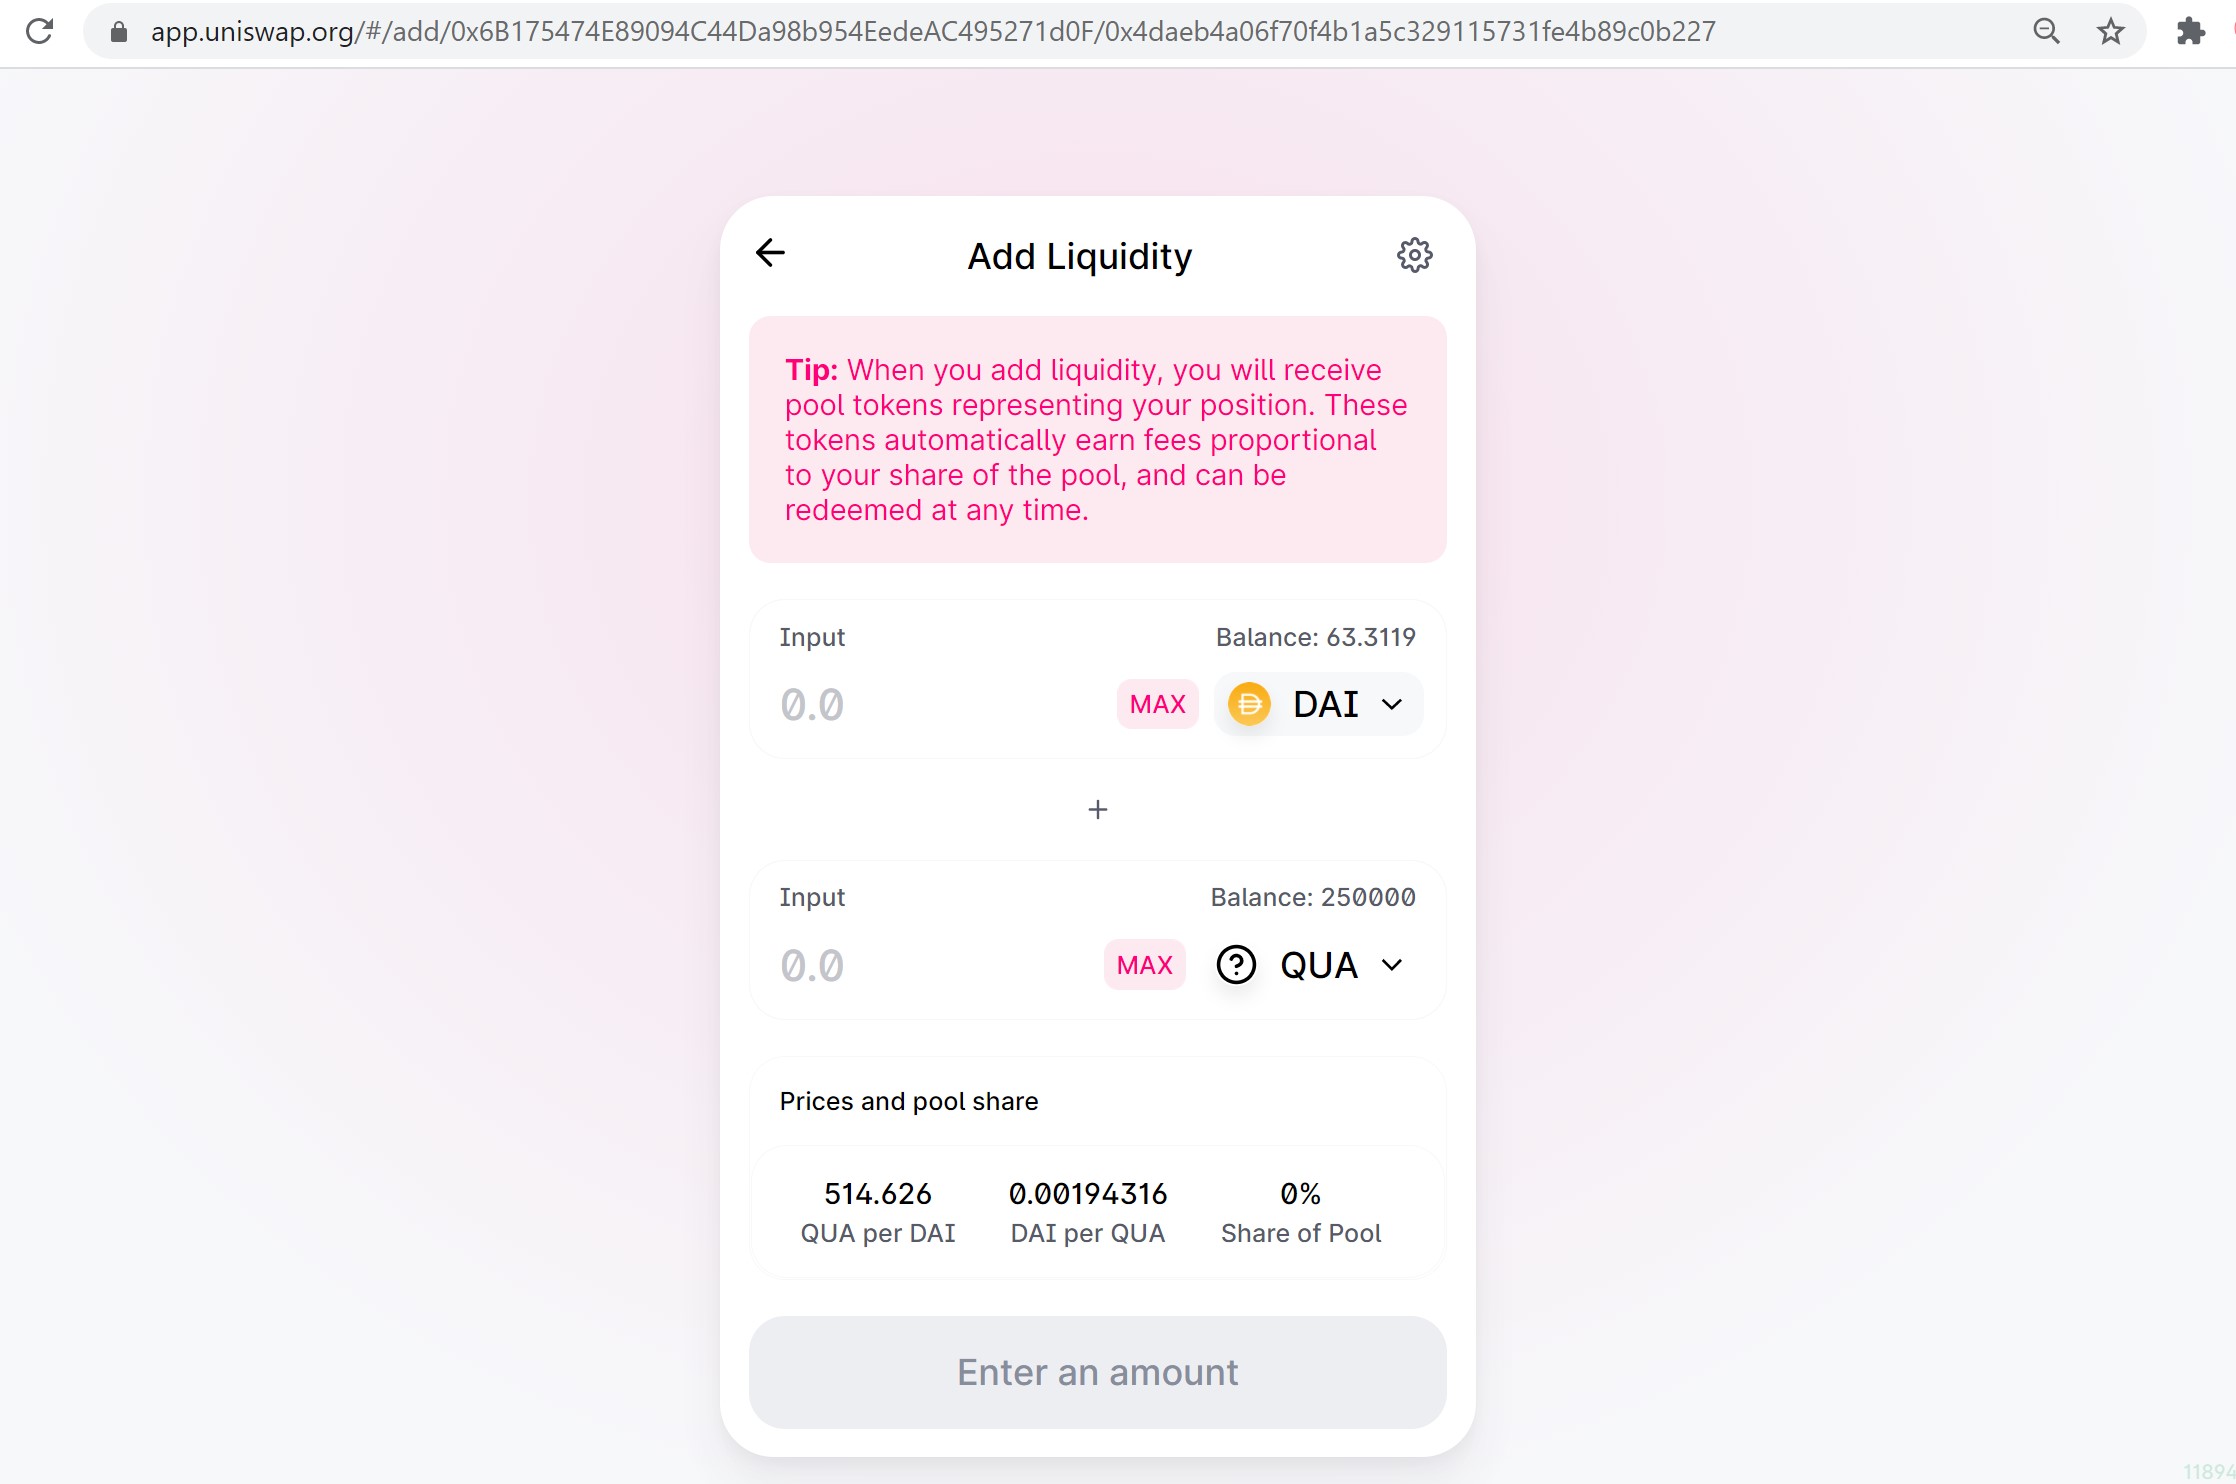Viewport: 2236px width, 1484px height.
Task: Click the DAI Balance: 63.3119 text
Action: point(1315,637)
